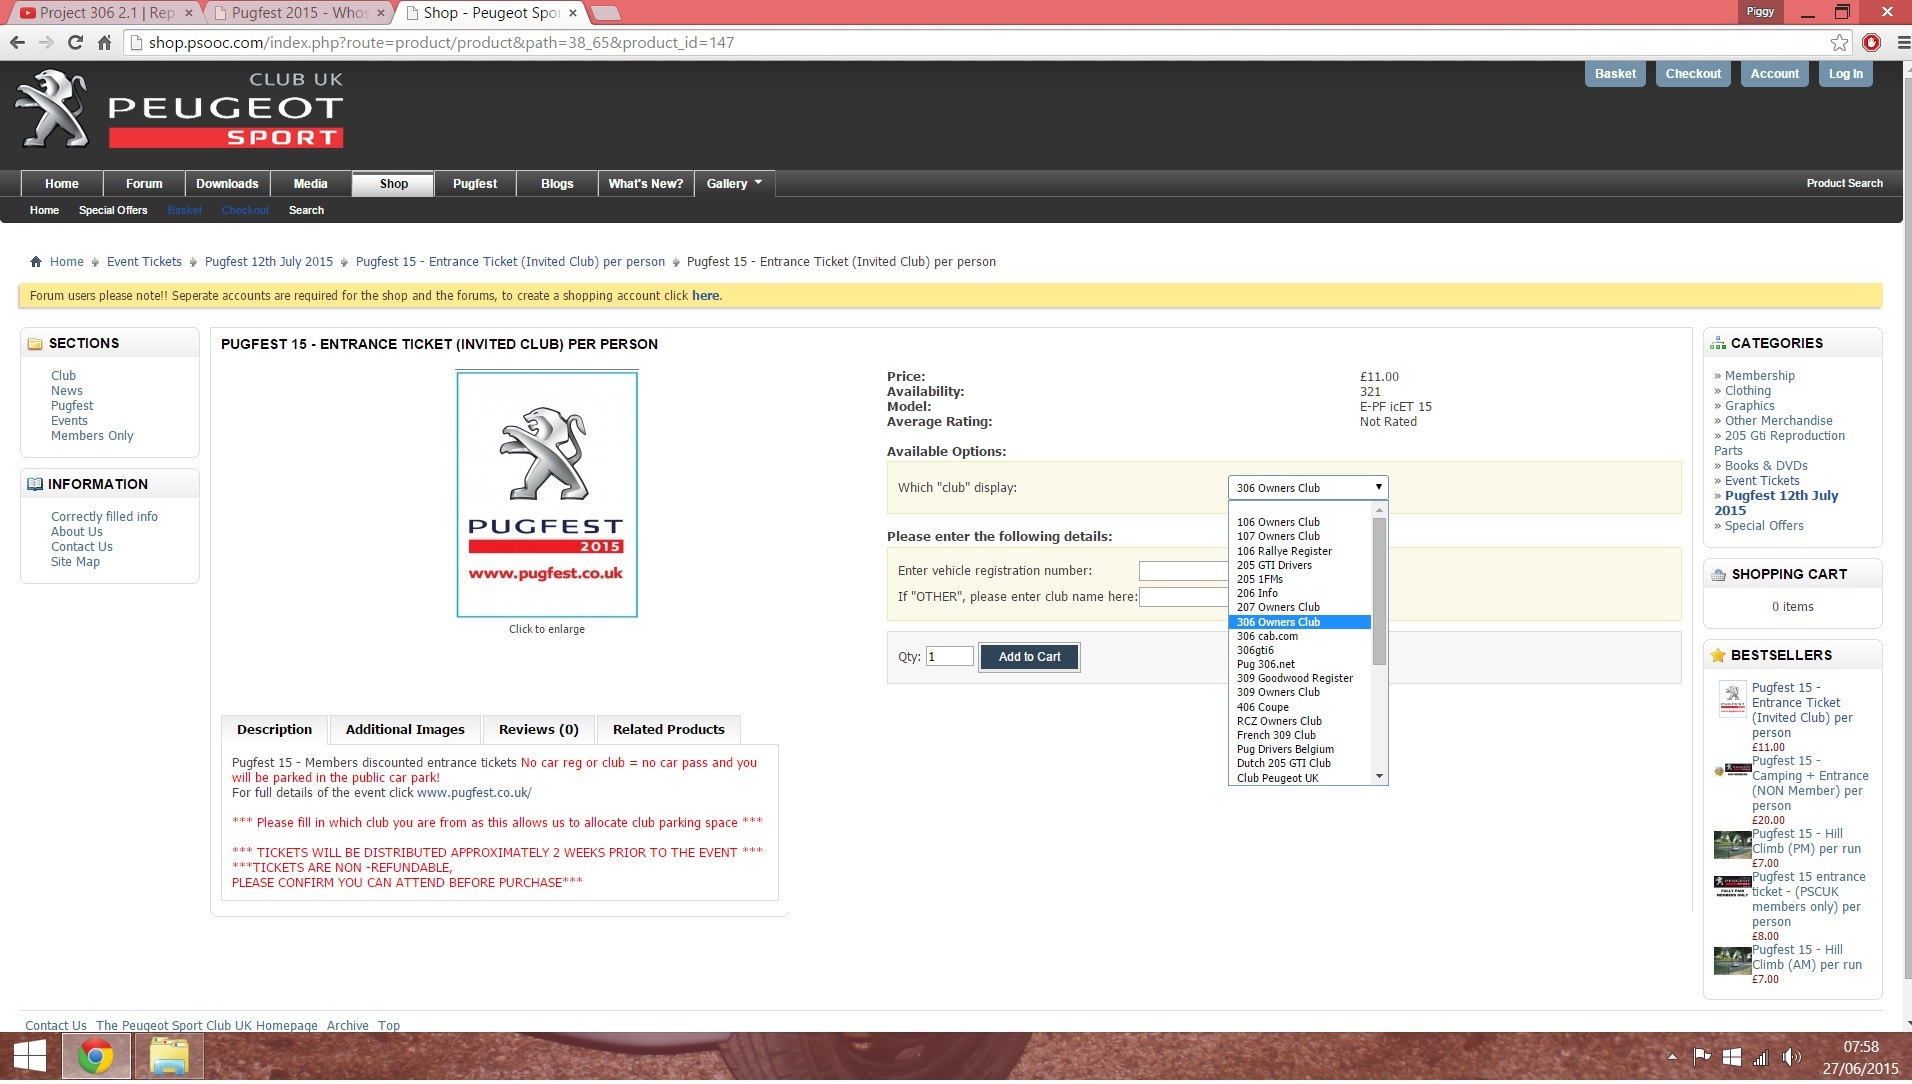Open the Which club display dropdown

[1307, 488]
